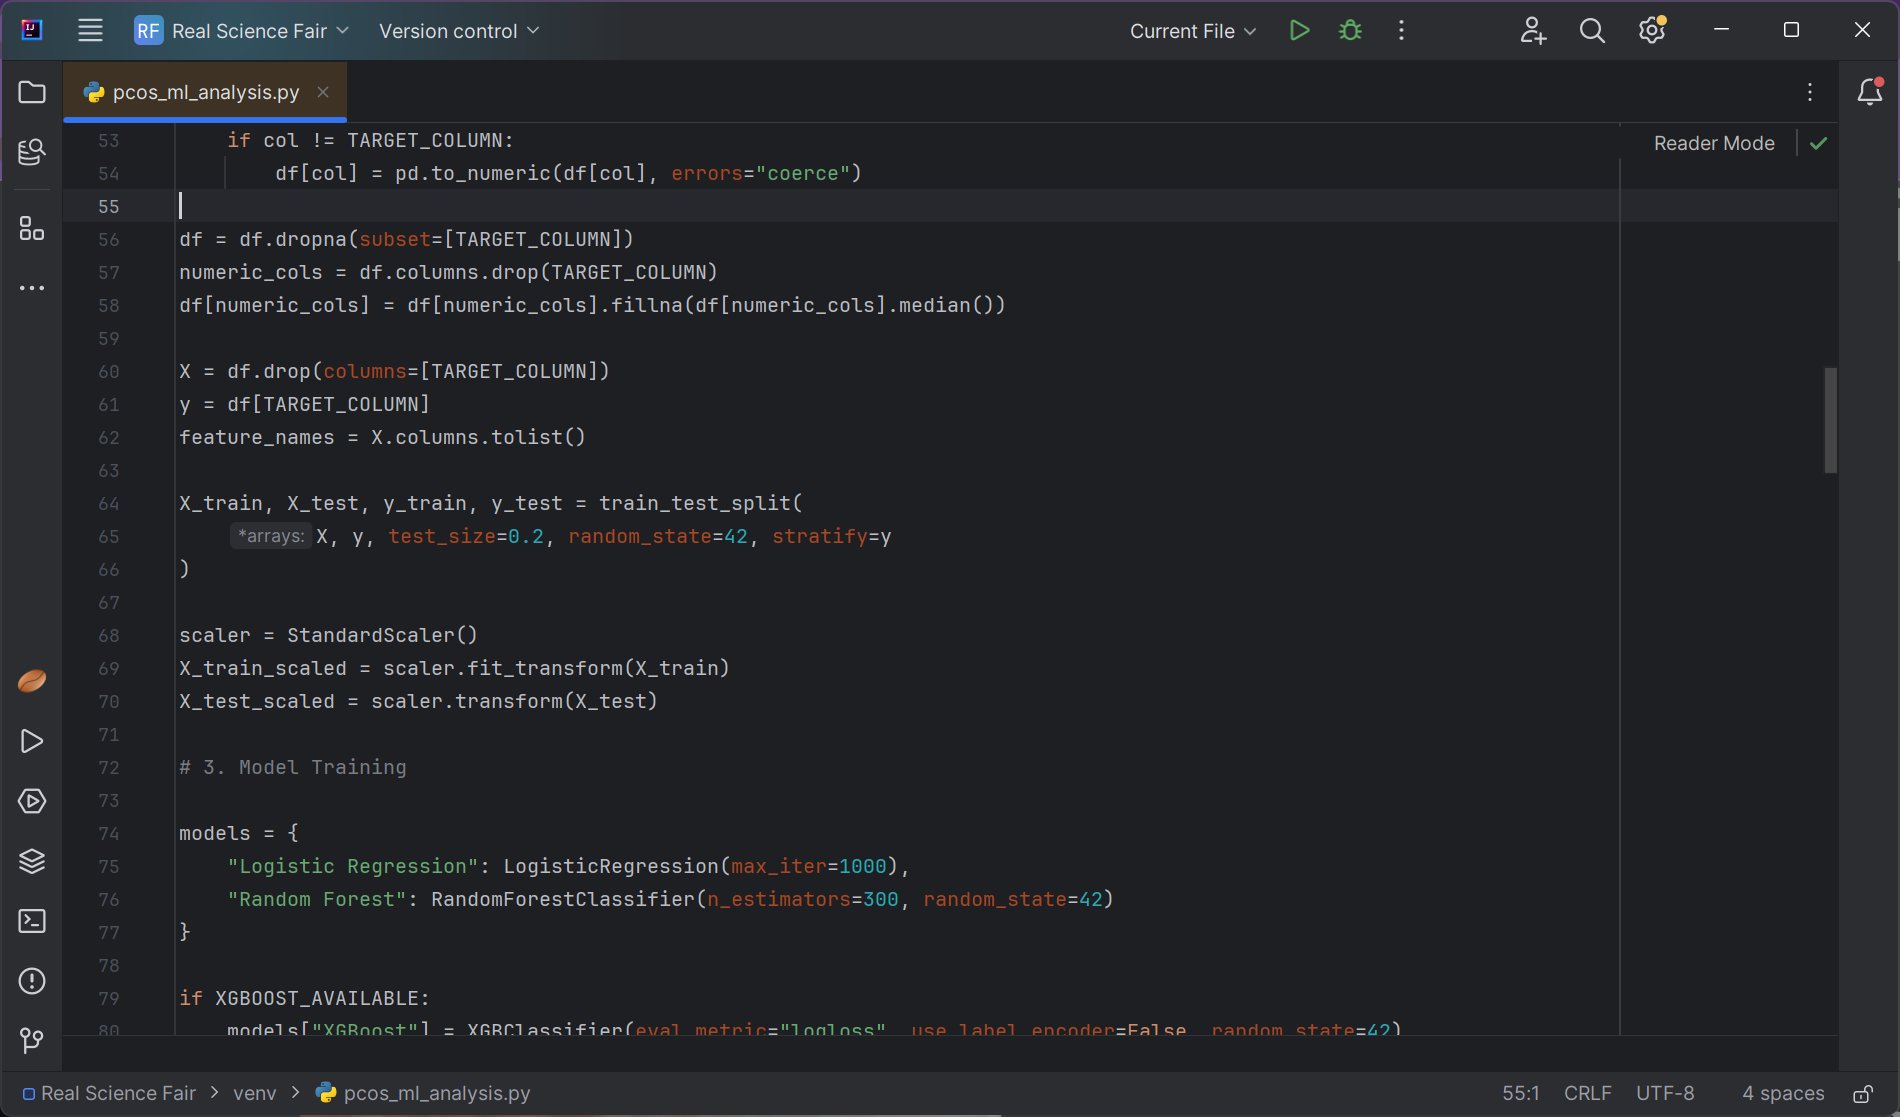Expand the Current File run configuration dropdown
Screen dimensions: 1900x1117
tap(1192, 31)
